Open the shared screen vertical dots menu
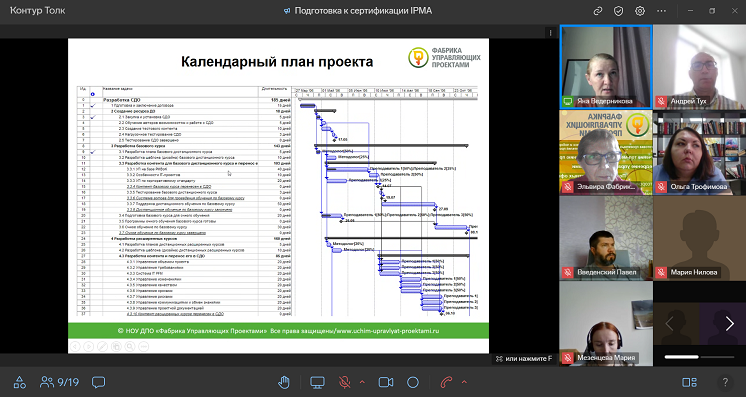This screenshot has width=746, height=397. [x=550, y=33]
